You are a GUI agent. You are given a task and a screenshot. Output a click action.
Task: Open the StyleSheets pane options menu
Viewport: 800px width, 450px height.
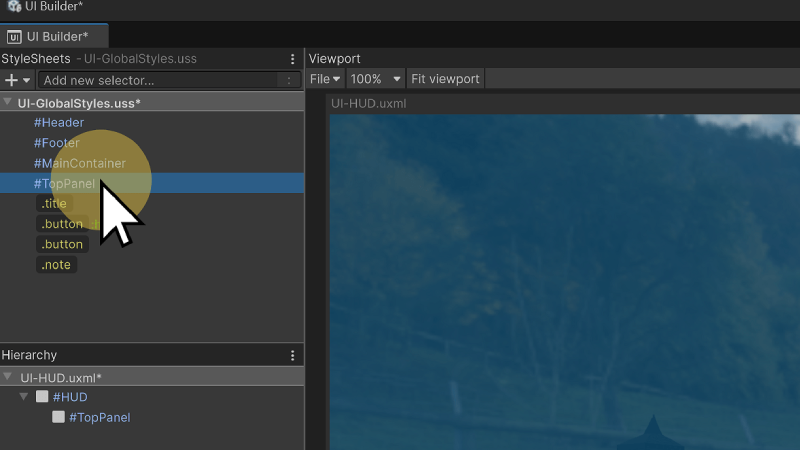tap(292, 59)
